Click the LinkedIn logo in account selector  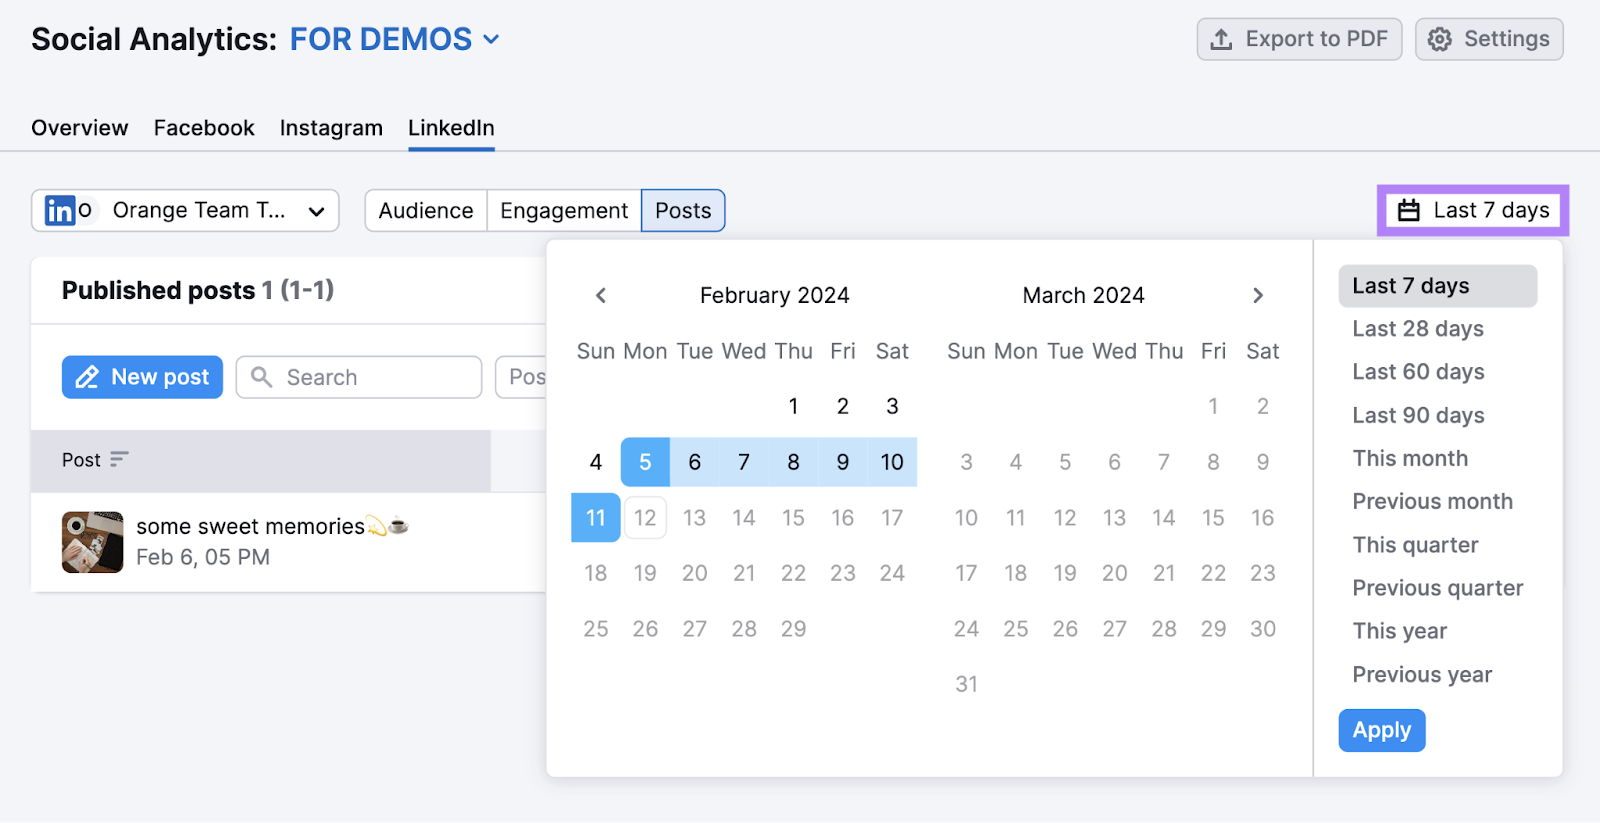click(60, 211)
